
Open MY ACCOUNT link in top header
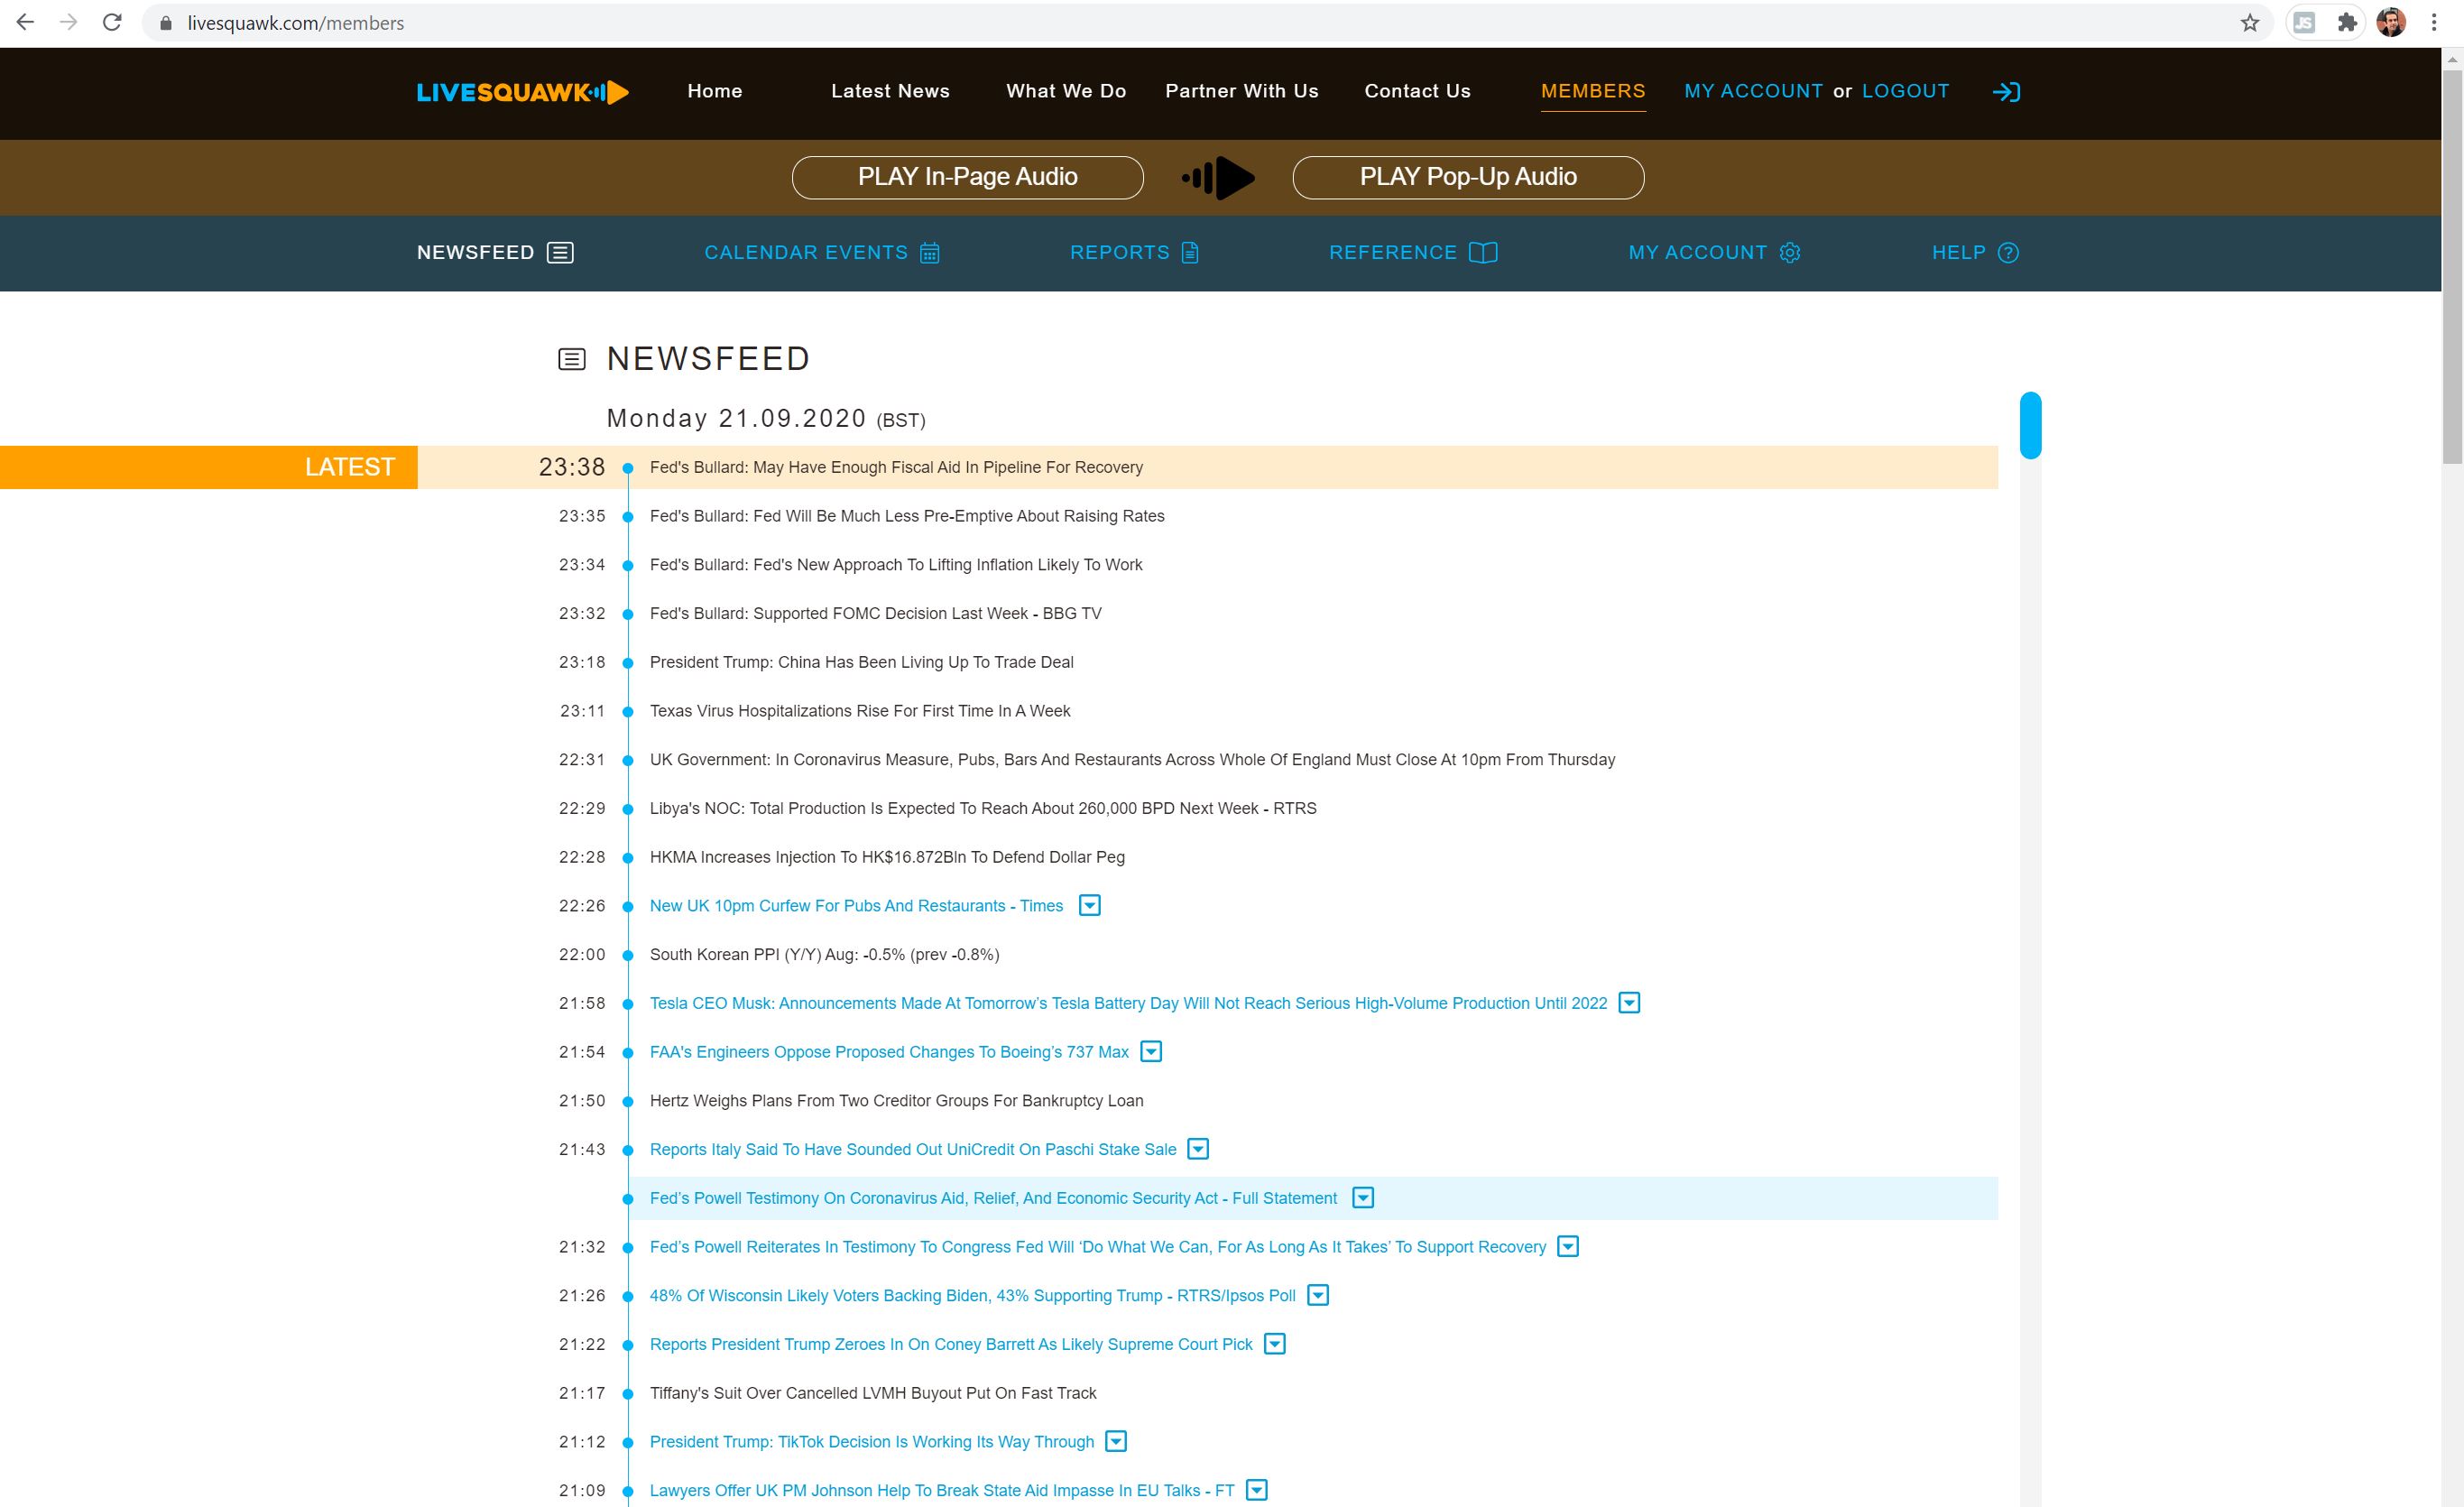[1753, 91]
